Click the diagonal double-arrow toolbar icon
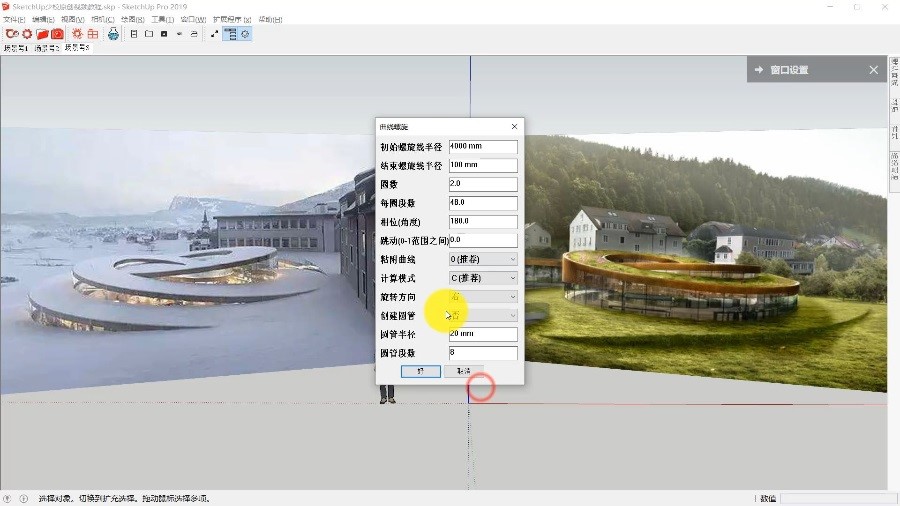900x506 pixels. (x=214, y=34)
